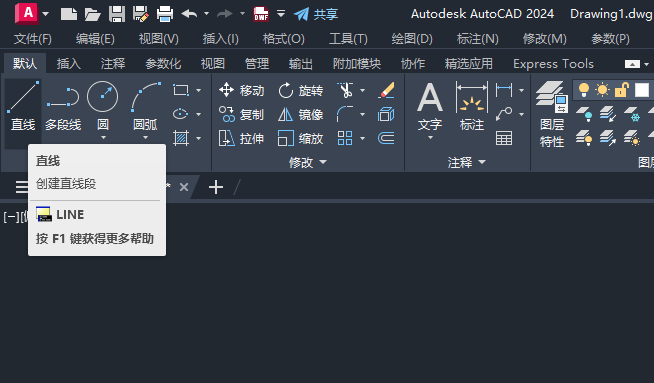Open Layer Properties (图层特性) manager
The image size is (654, 383).
point(552,115)
